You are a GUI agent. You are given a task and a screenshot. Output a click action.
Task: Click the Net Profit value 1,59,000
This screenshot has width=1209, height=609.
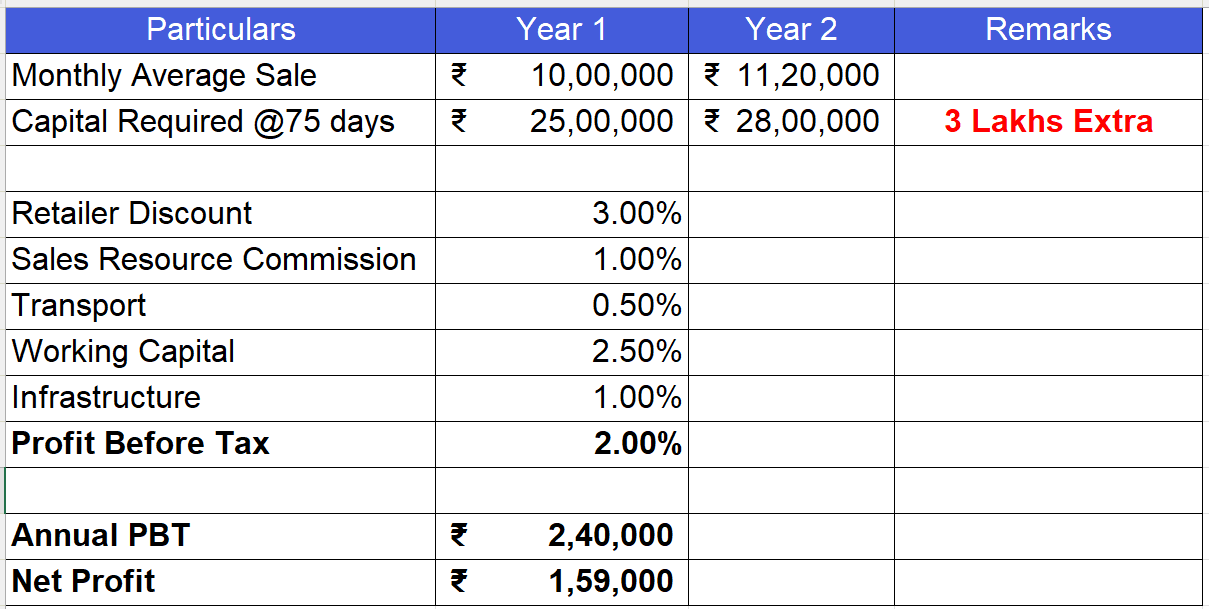click(610, 582)
